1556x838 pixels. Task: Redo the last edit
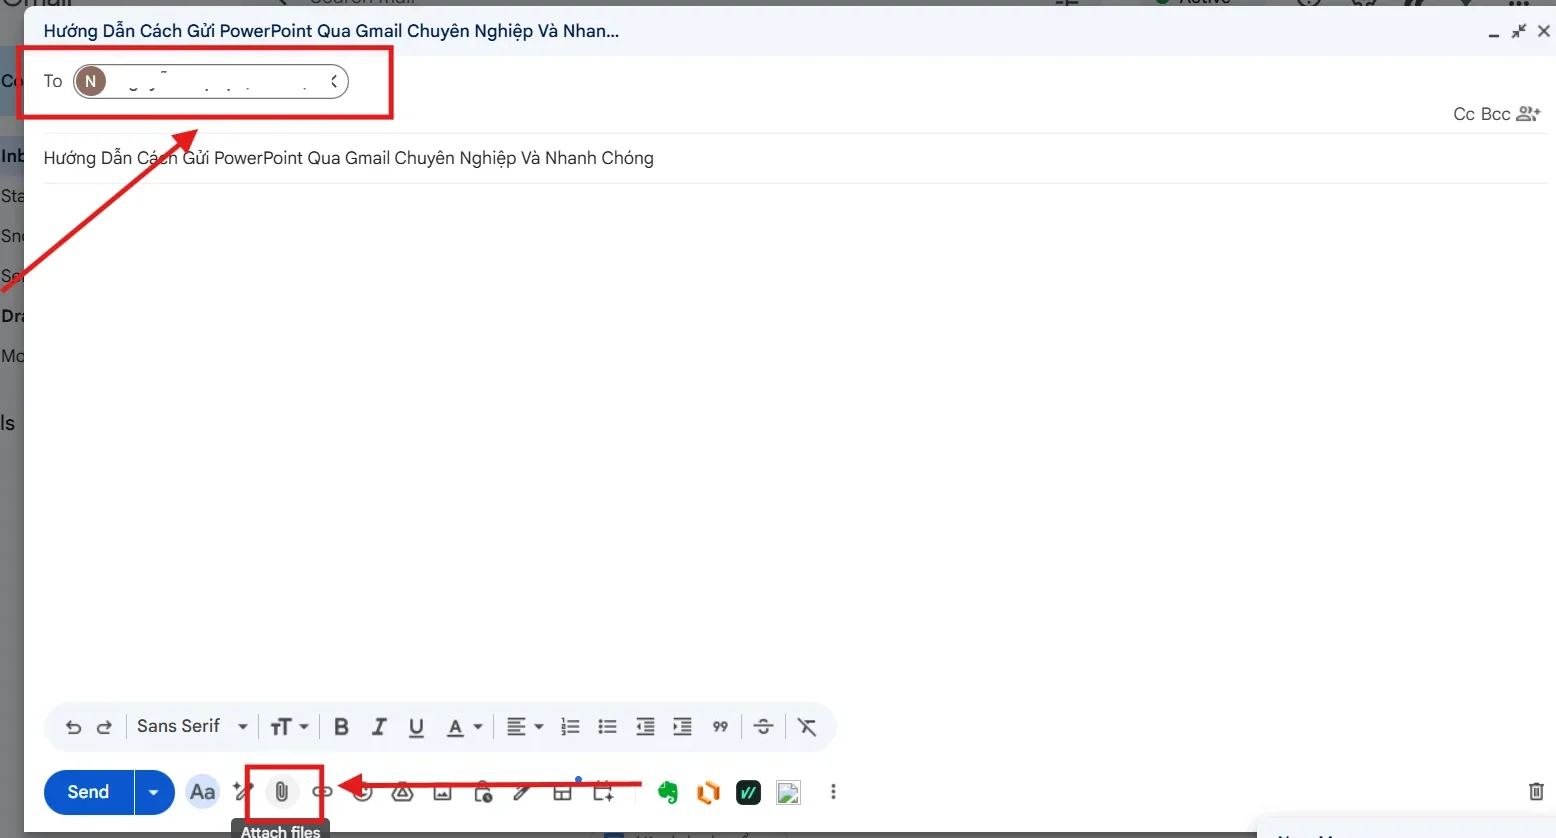point(104,727)
